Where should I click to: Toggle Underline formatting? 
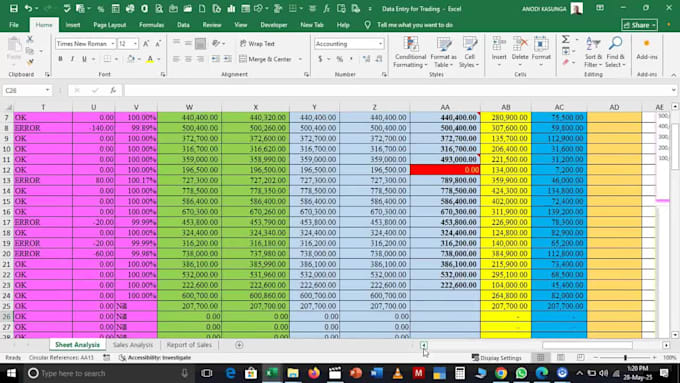pyautogui.click(x=84, y=59)
